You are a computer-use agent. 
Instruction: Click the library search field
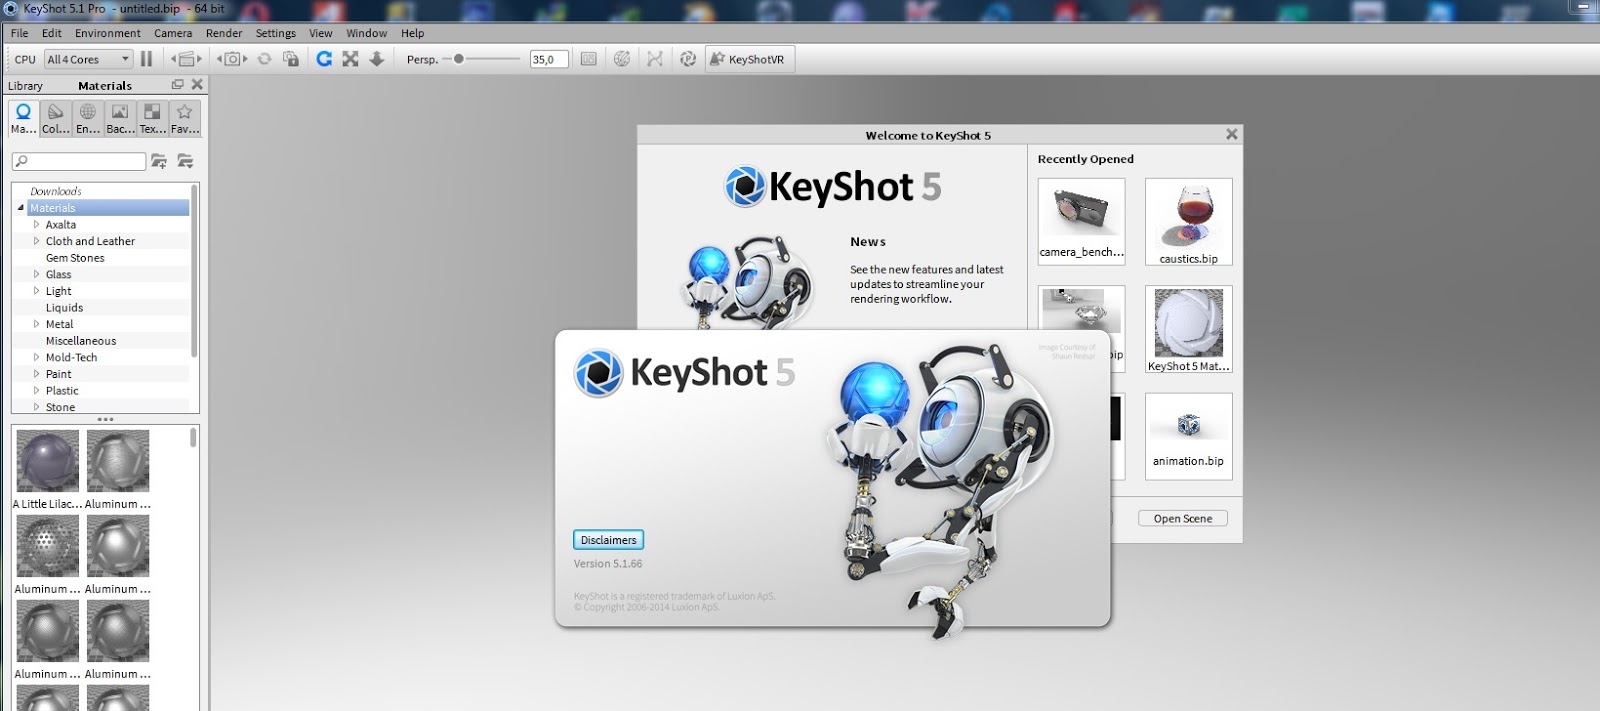click(x=79, y=161)
